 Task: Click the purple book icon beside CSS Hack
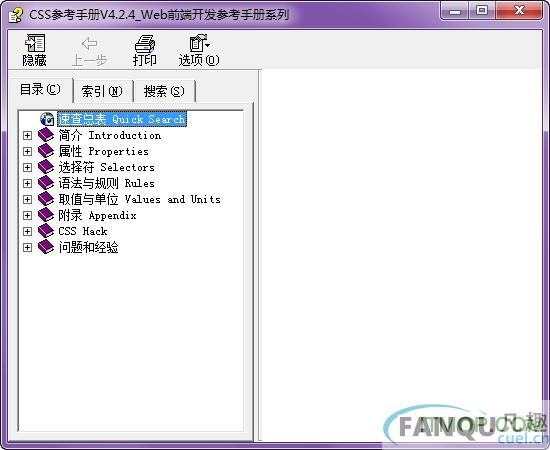click(46, 231)
